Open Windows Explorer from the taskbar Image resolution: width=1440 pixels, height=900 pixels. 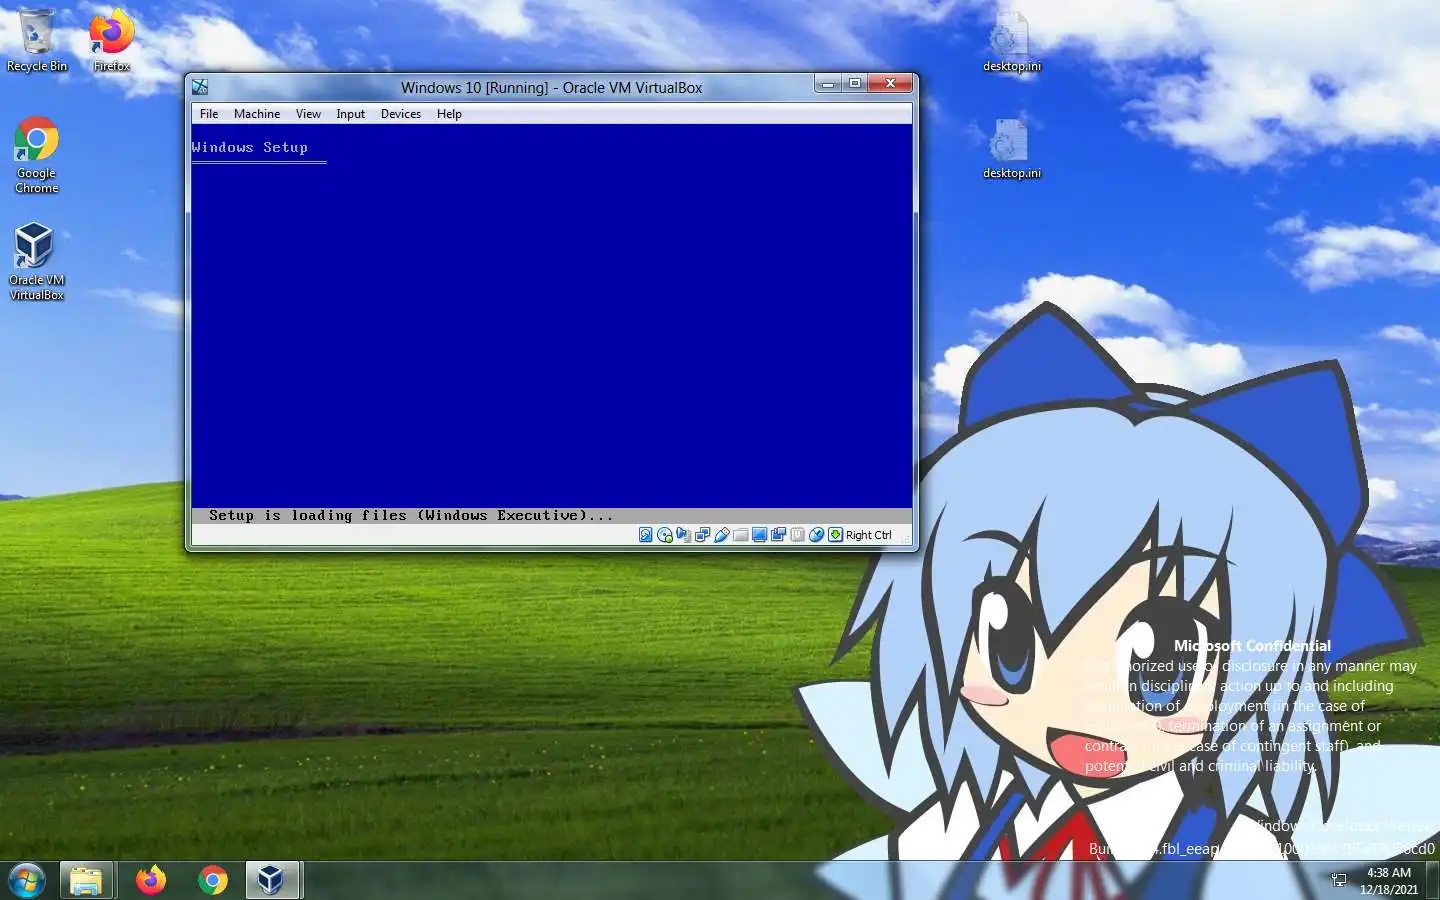86,880
